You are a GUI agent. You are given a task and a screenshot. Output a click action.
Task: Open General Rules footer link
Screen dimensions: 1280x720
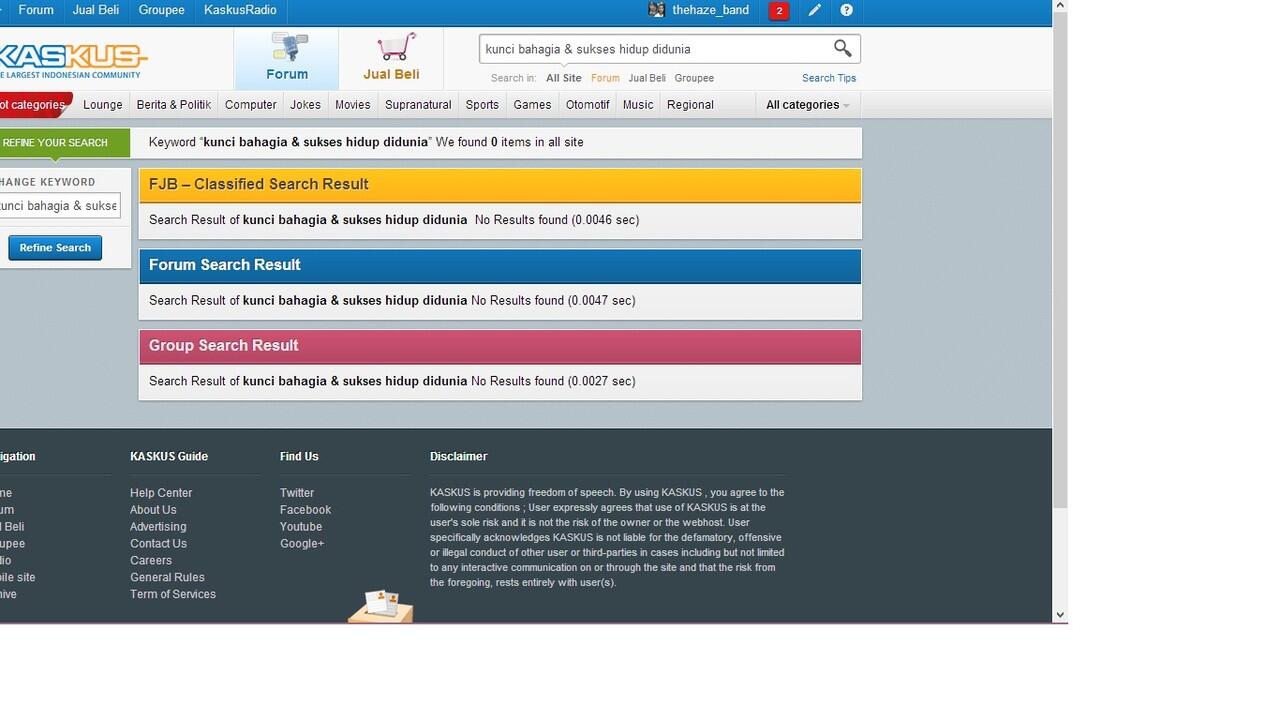(167, 578)
